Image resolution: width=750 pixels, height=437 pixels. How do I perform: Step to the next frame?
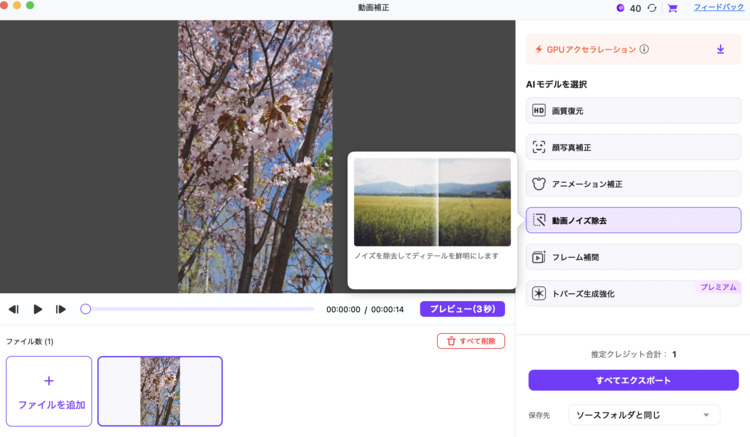61,310
